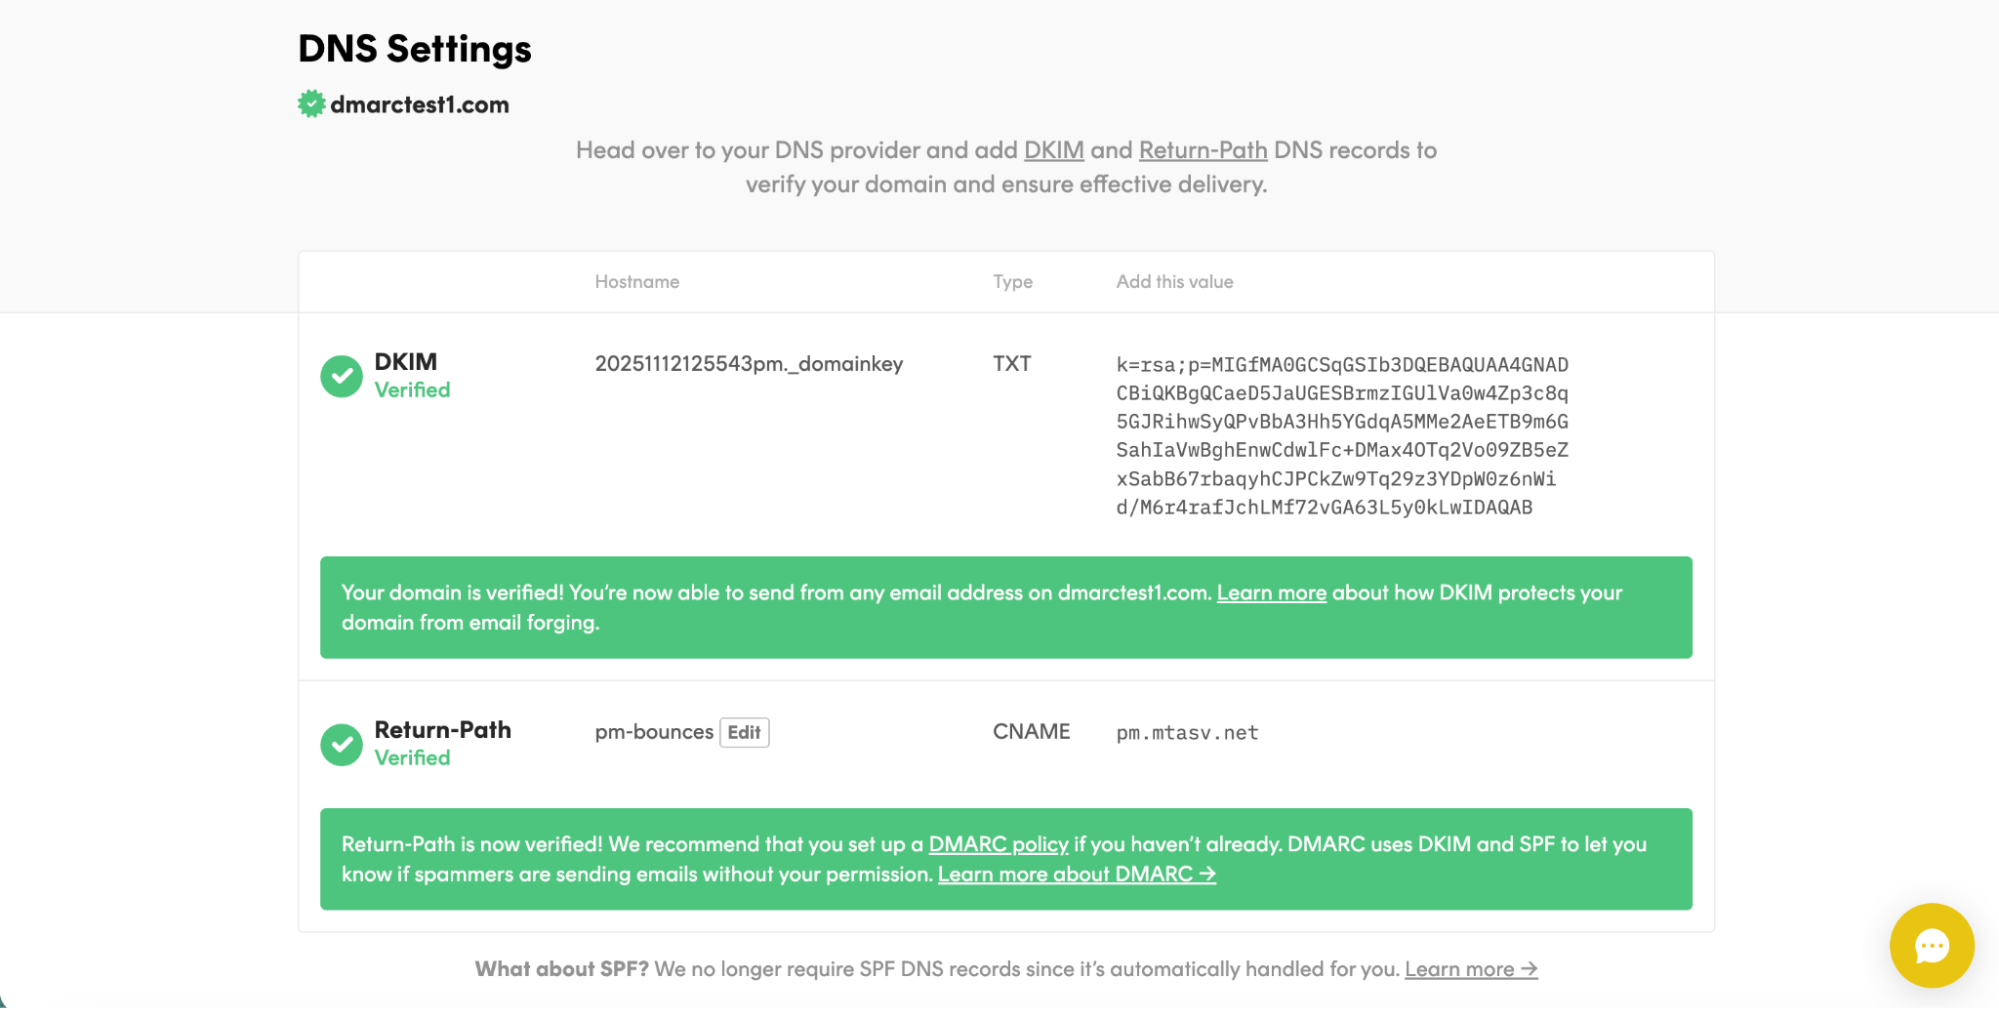
Task: Open the DKIM link in the instructions
Action: point(1052,150)
